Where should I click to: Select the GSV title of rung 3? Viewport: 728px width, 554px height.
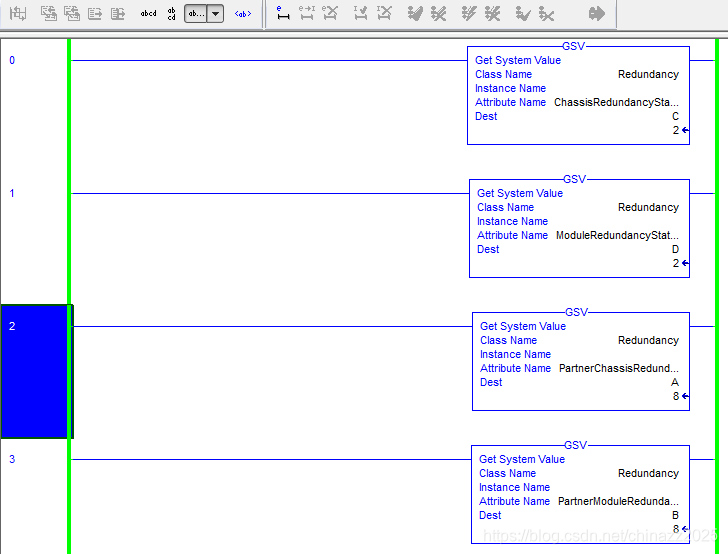pyautogui.click(x=576, y=445)
